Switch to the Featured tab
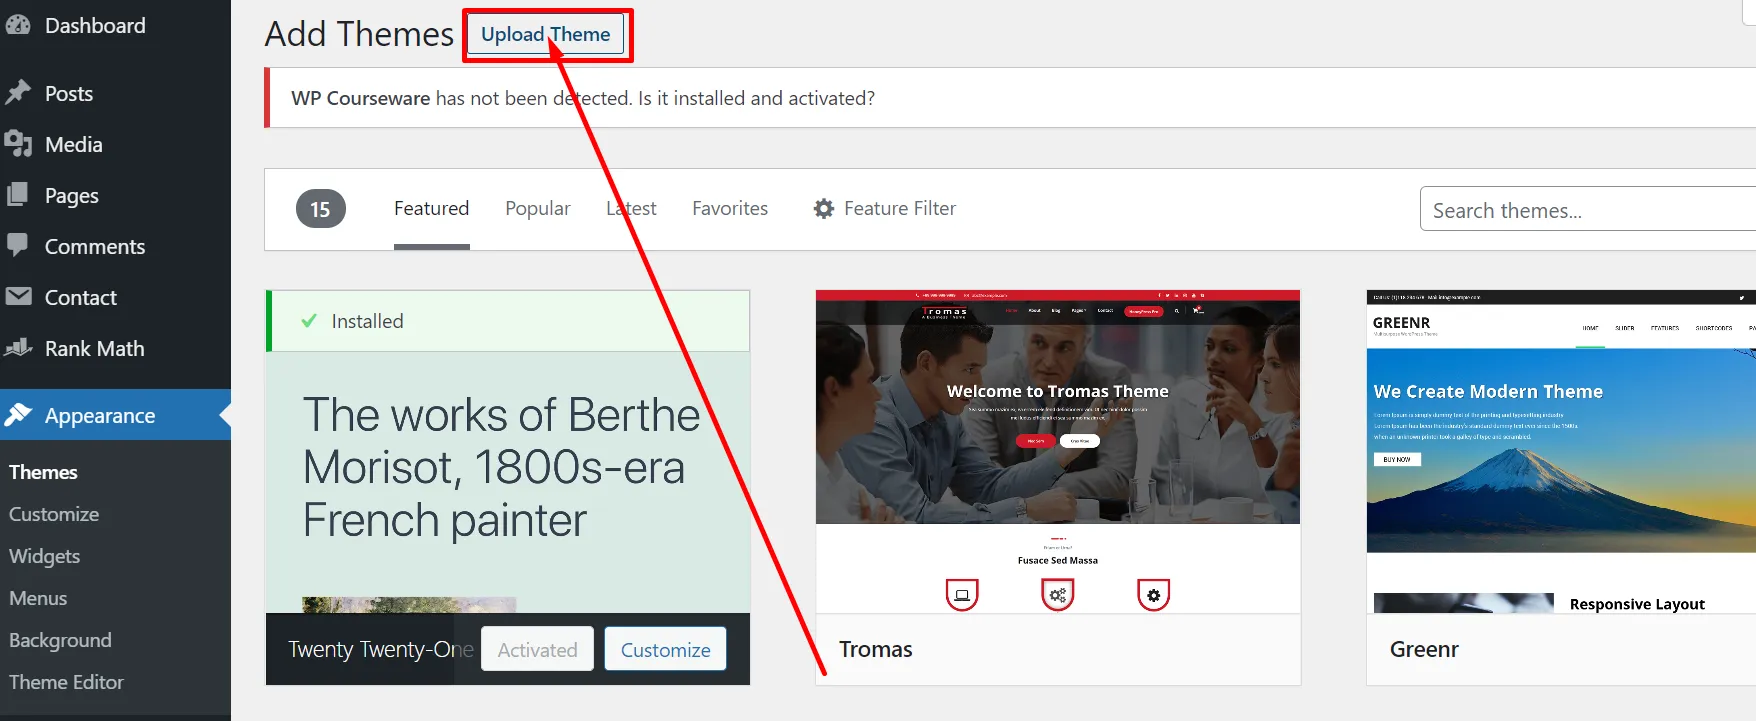 tap(431, 208)
